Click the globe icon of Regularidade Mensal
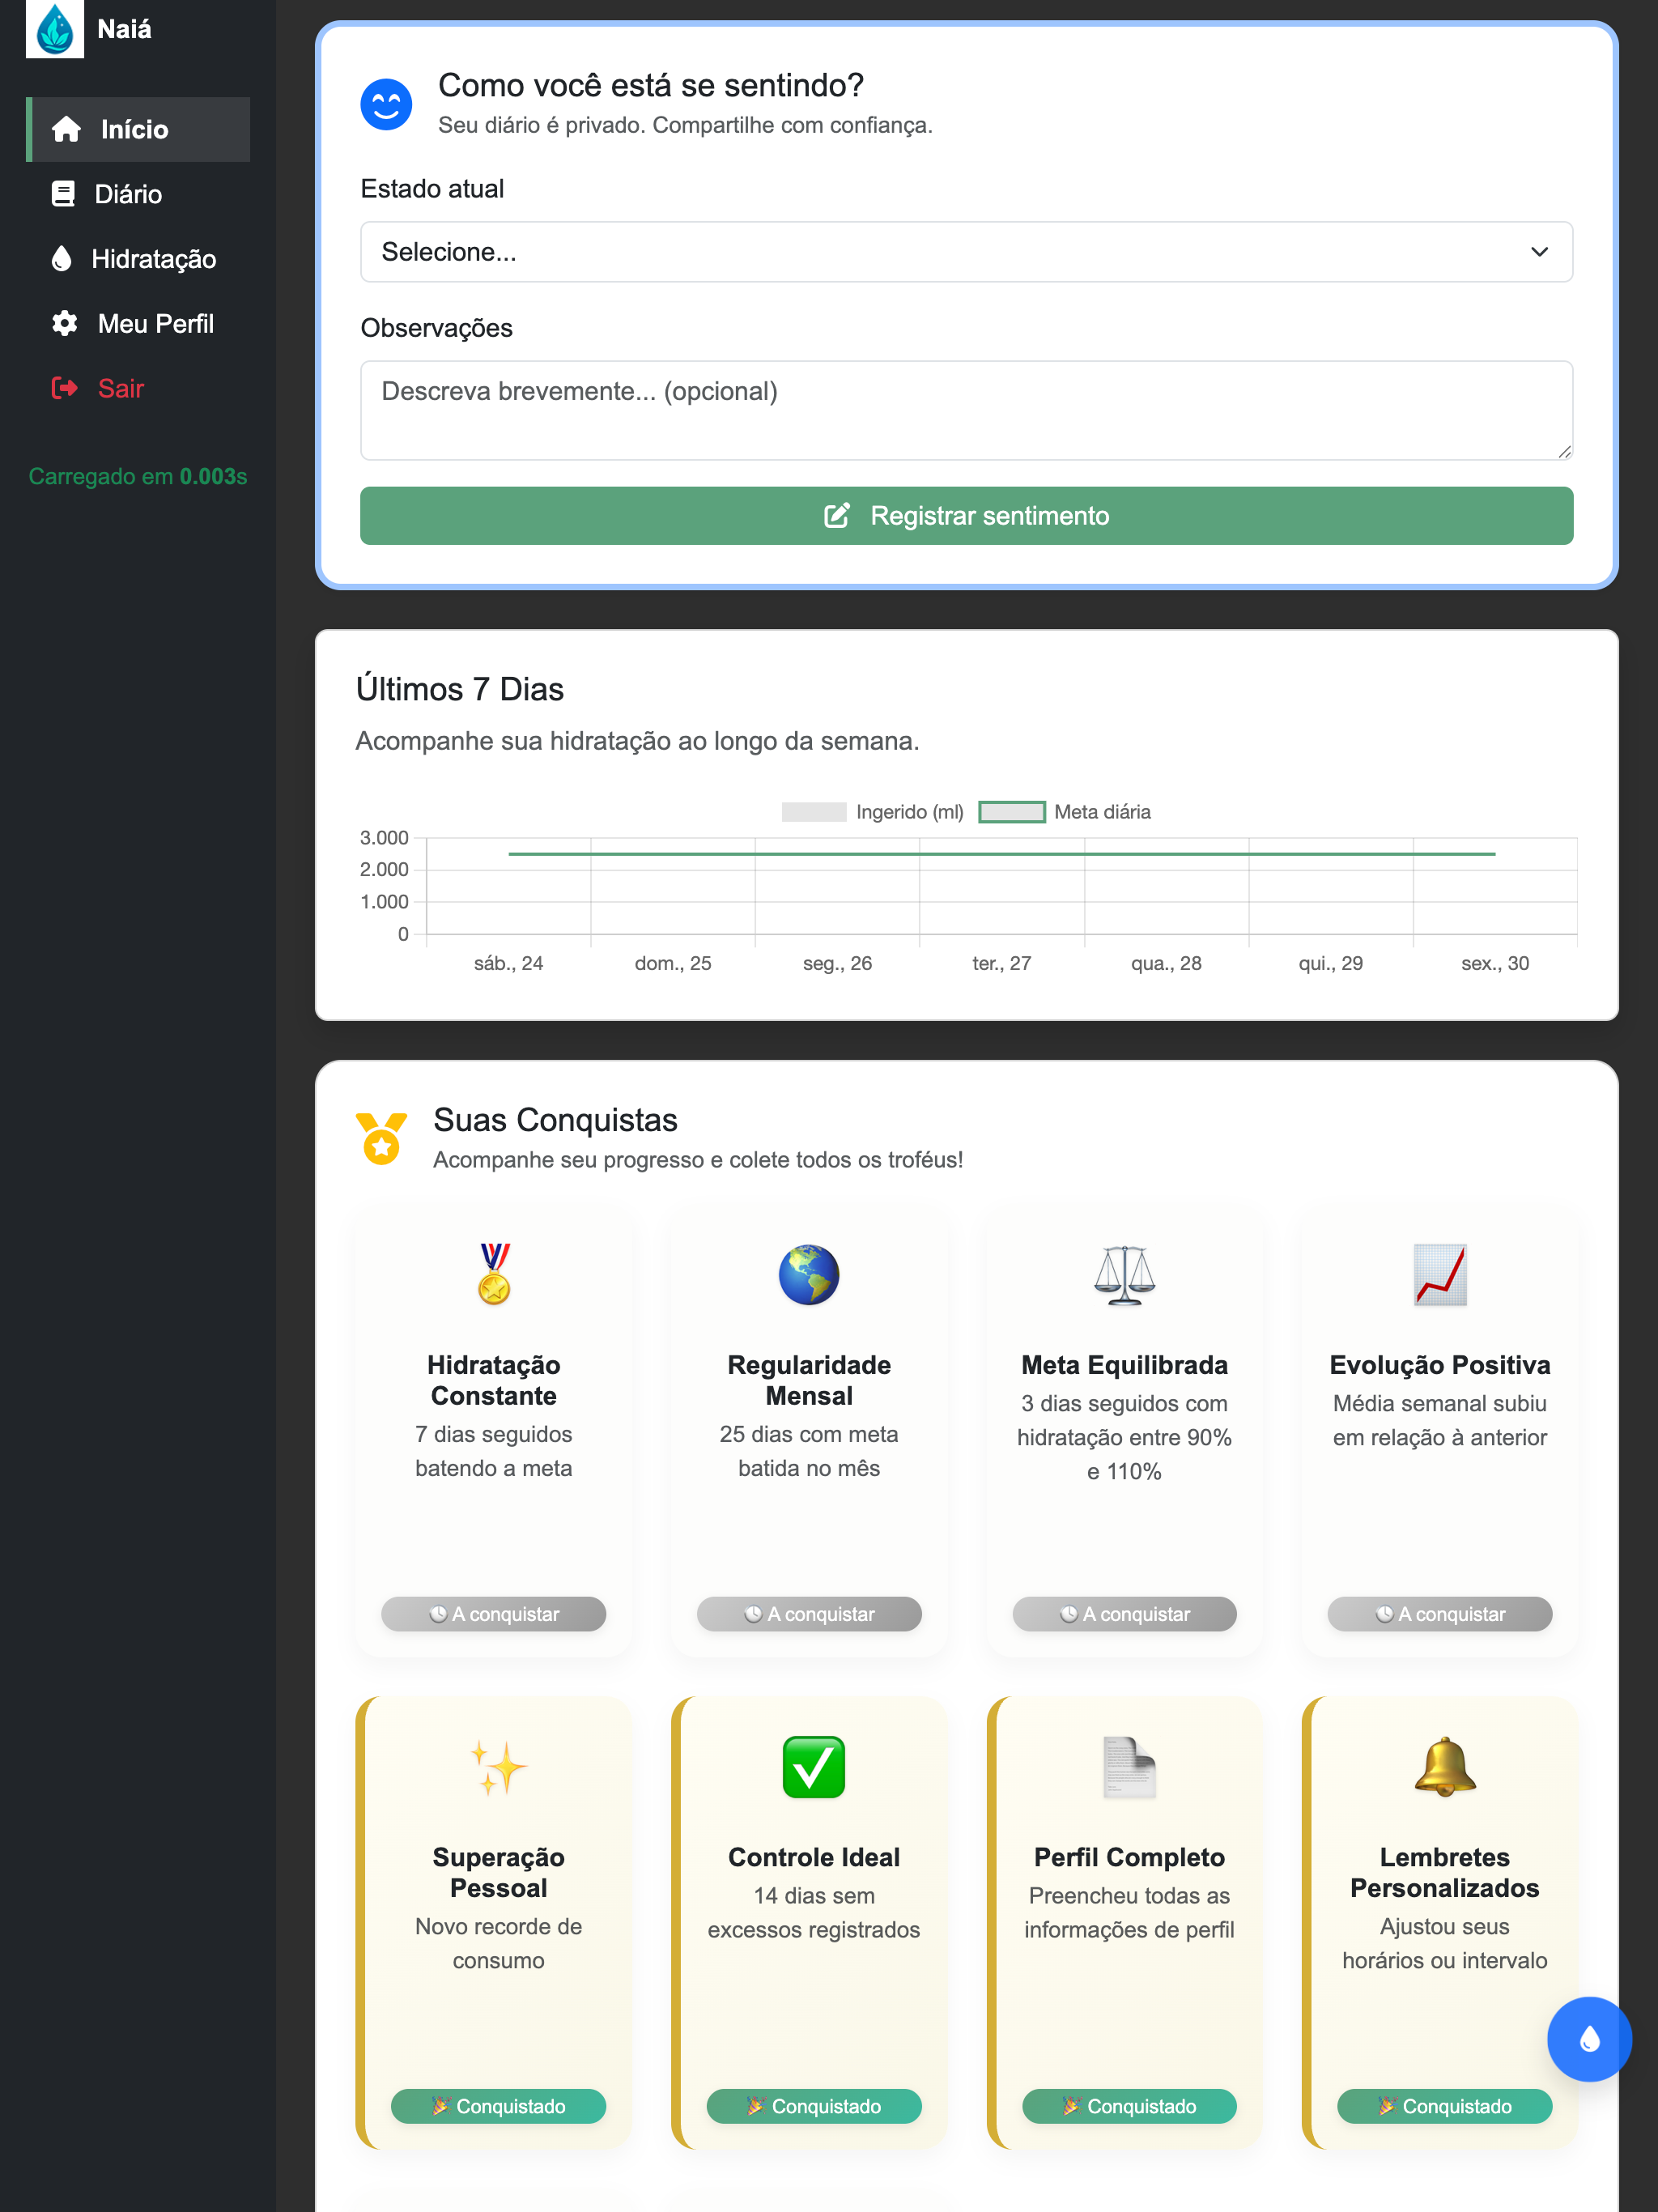Screen dimensions: 1658x2212 (x=809, y=1275)
